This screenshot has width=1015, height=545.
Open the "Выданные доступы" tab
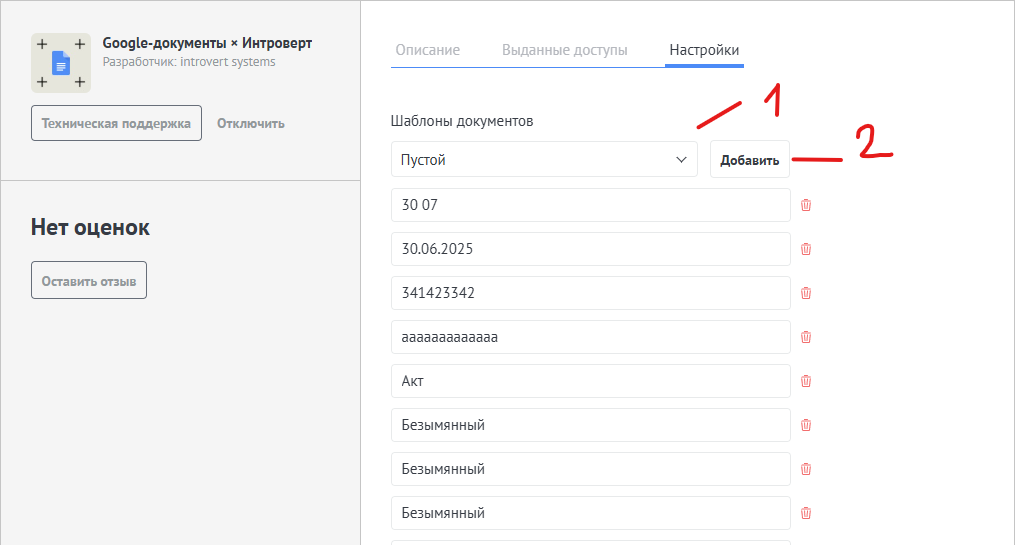pos(564,50)
